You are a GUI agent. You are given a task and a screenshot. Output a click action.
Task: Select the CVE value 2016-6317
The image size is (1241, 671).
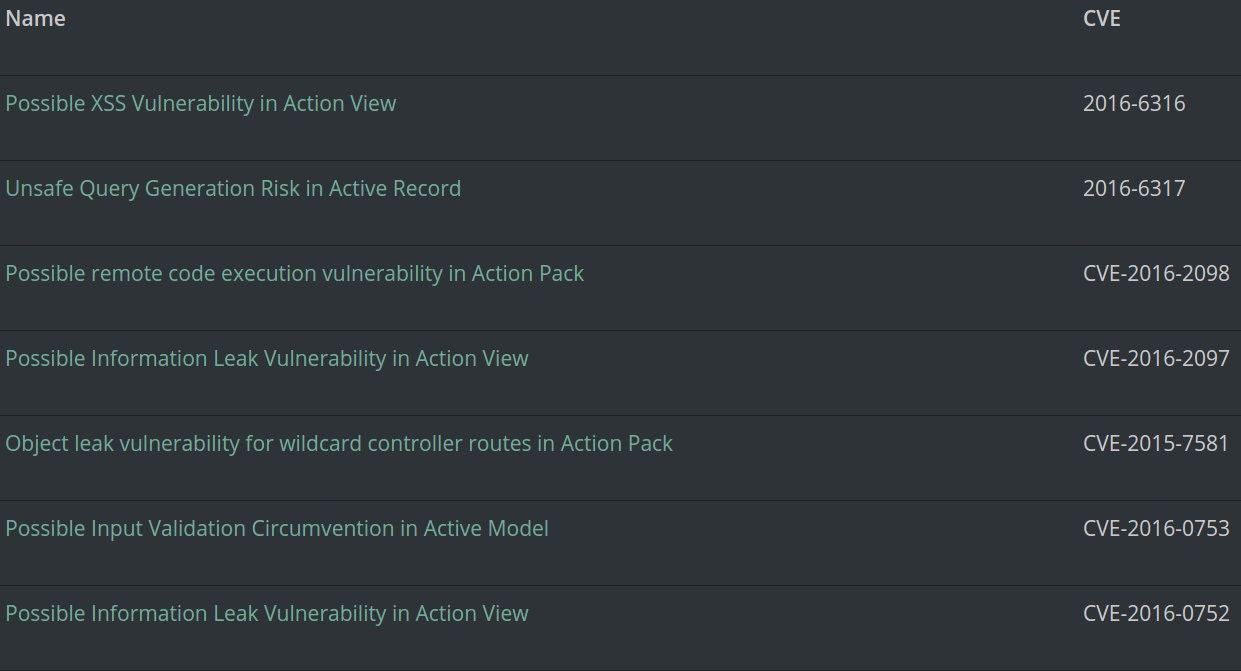[x=1134, y=188]
